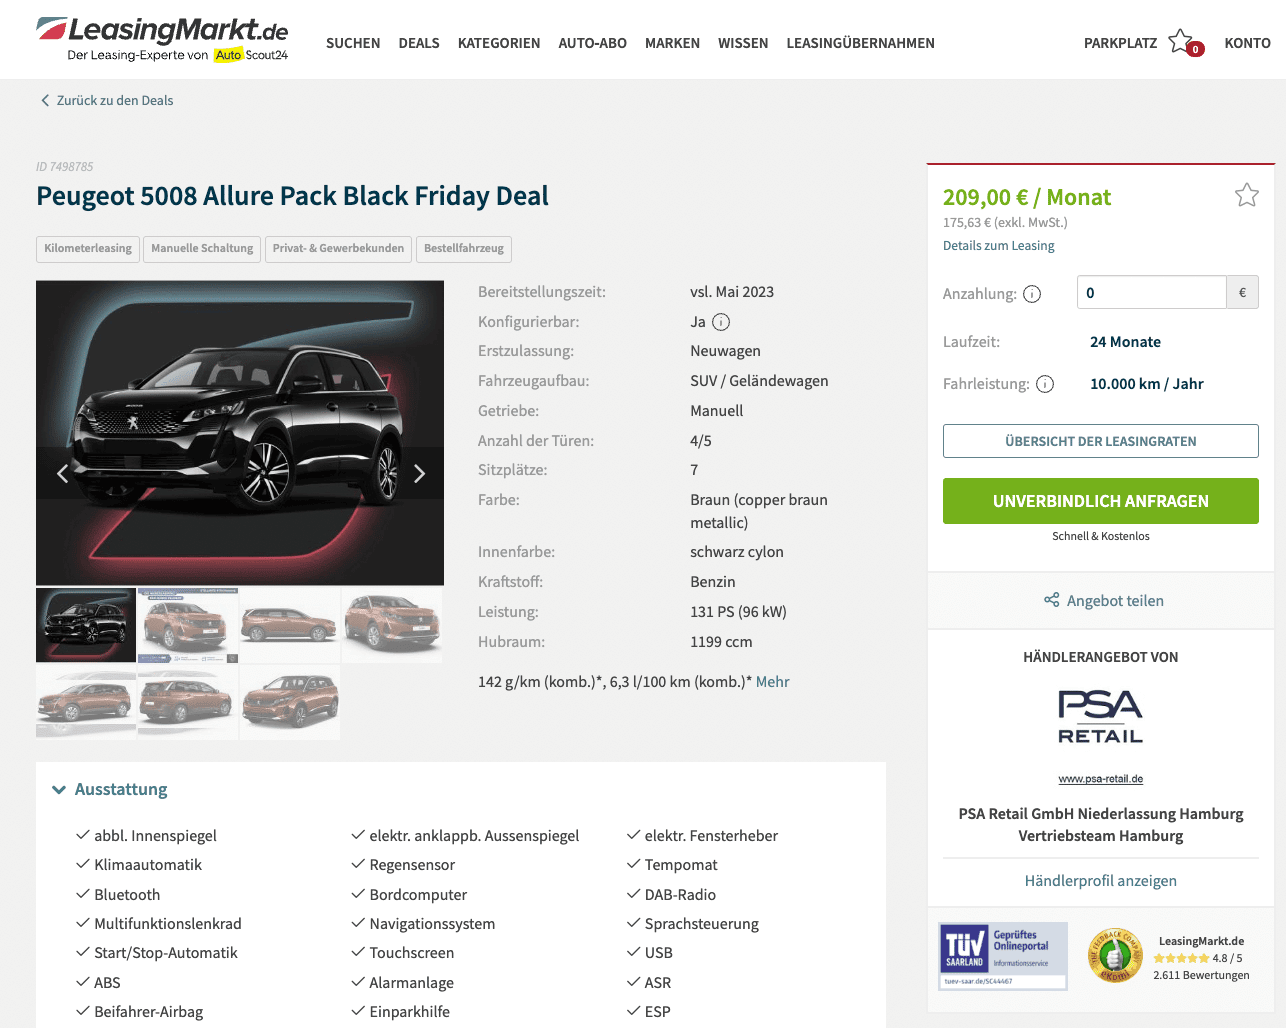Select the second car thumbnail image
This screenshot has width=1286, height=1028.
(x=188, y=625)
